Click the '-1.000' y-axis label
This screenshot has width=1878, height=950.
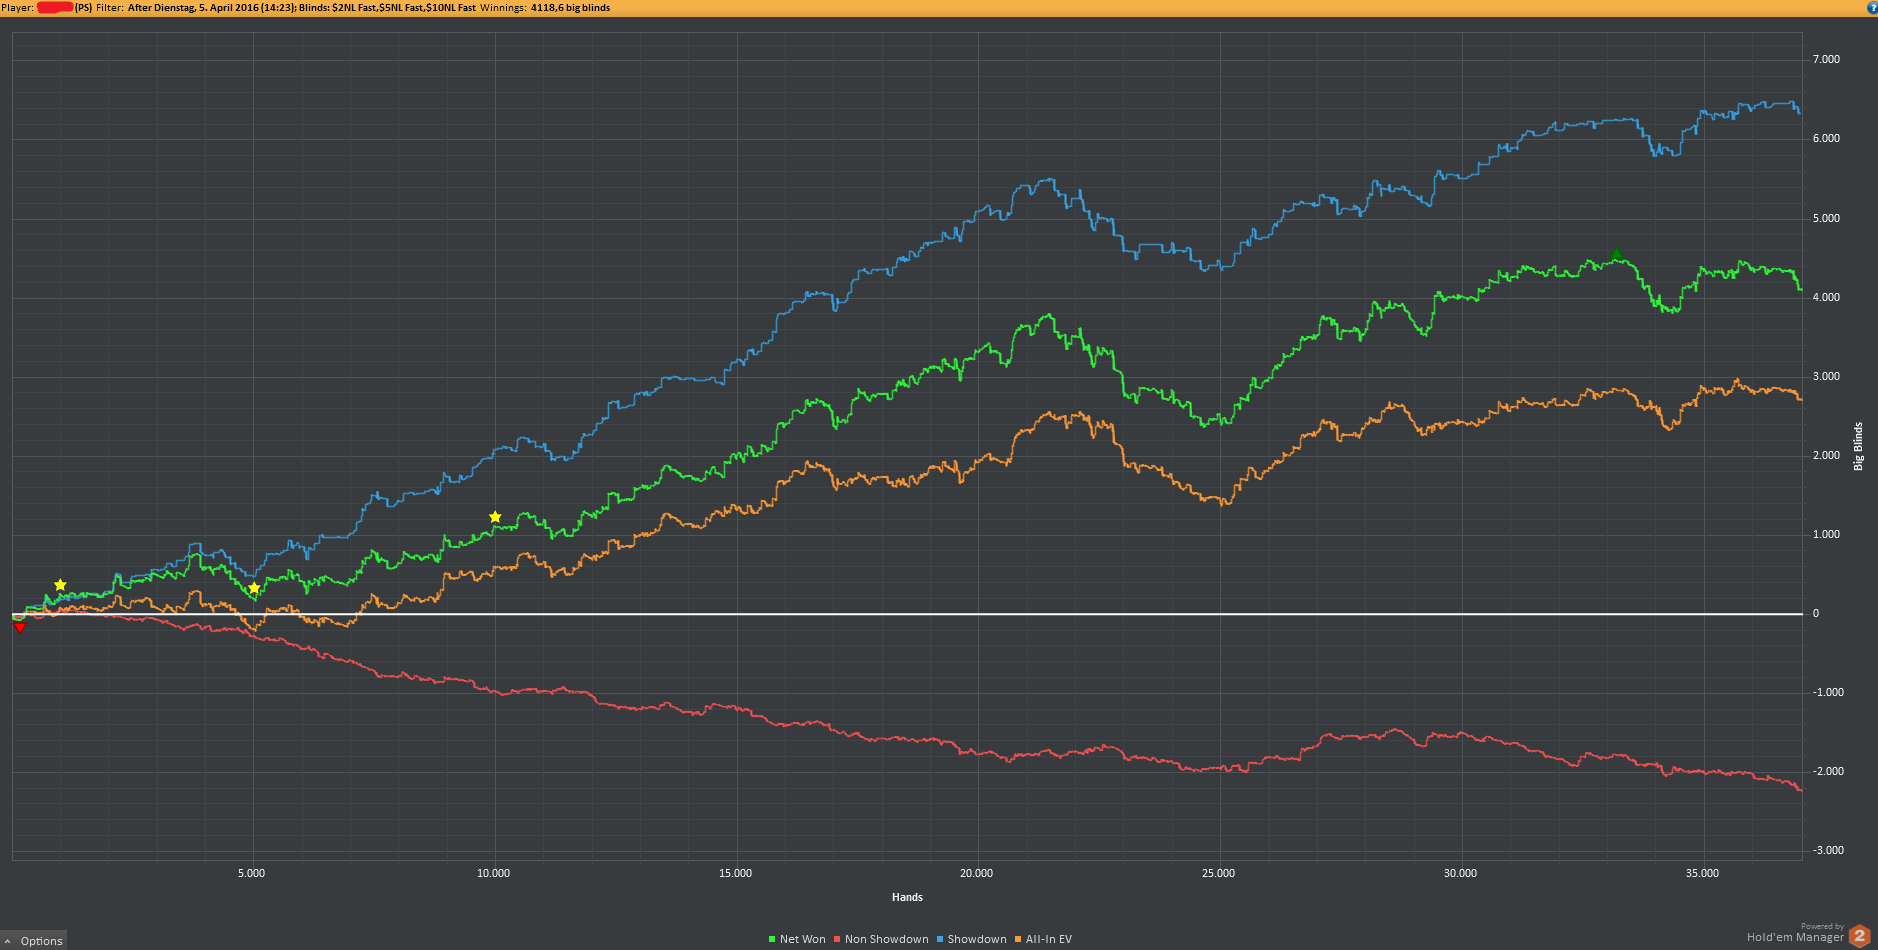[1828, 692]
